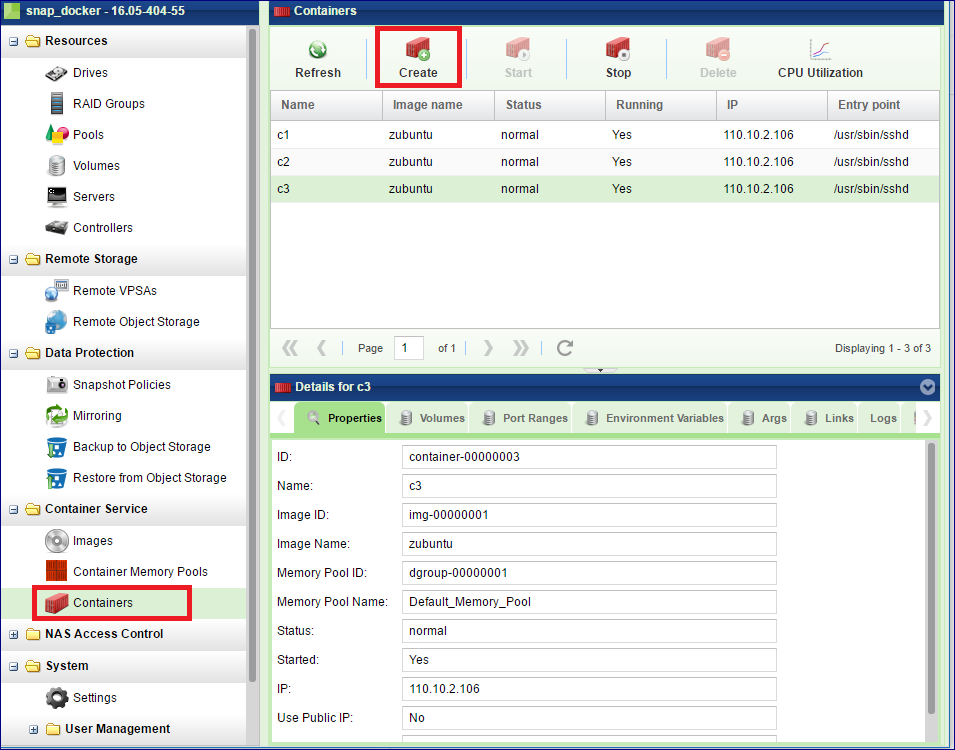Collapse the Remote Storage section
Screen dimensions: 955x750
click(13, 260)
